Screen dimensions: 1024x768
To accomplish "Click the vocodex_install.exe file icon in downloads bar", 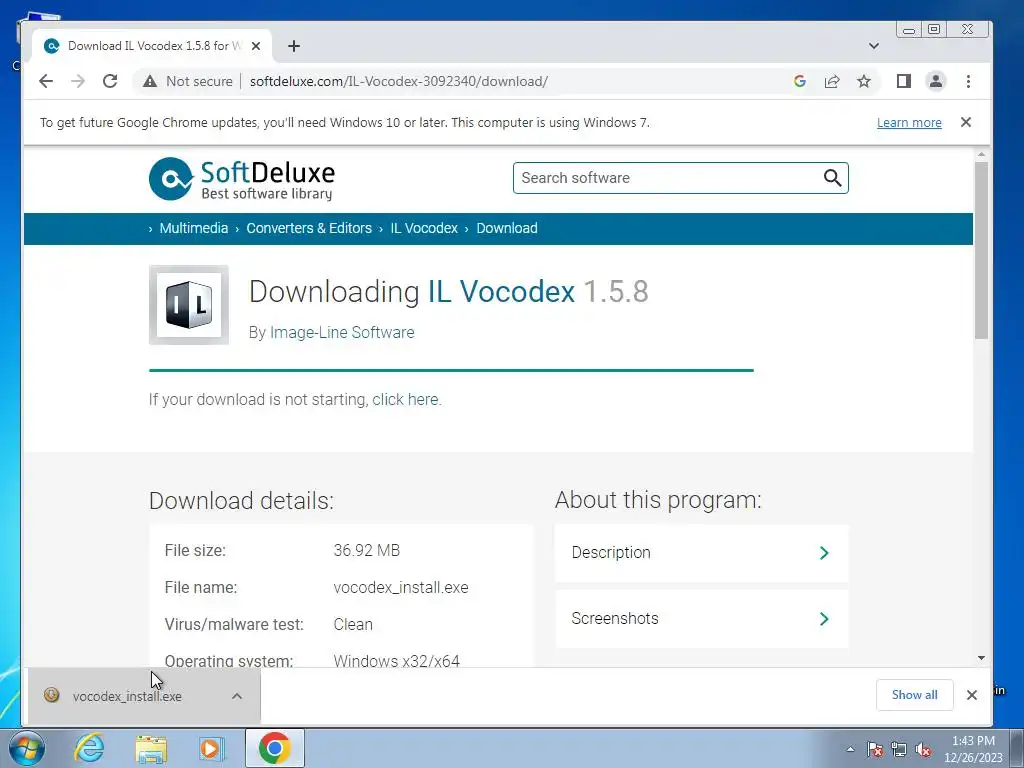I will pyautogui.click(x=51, y=695).
